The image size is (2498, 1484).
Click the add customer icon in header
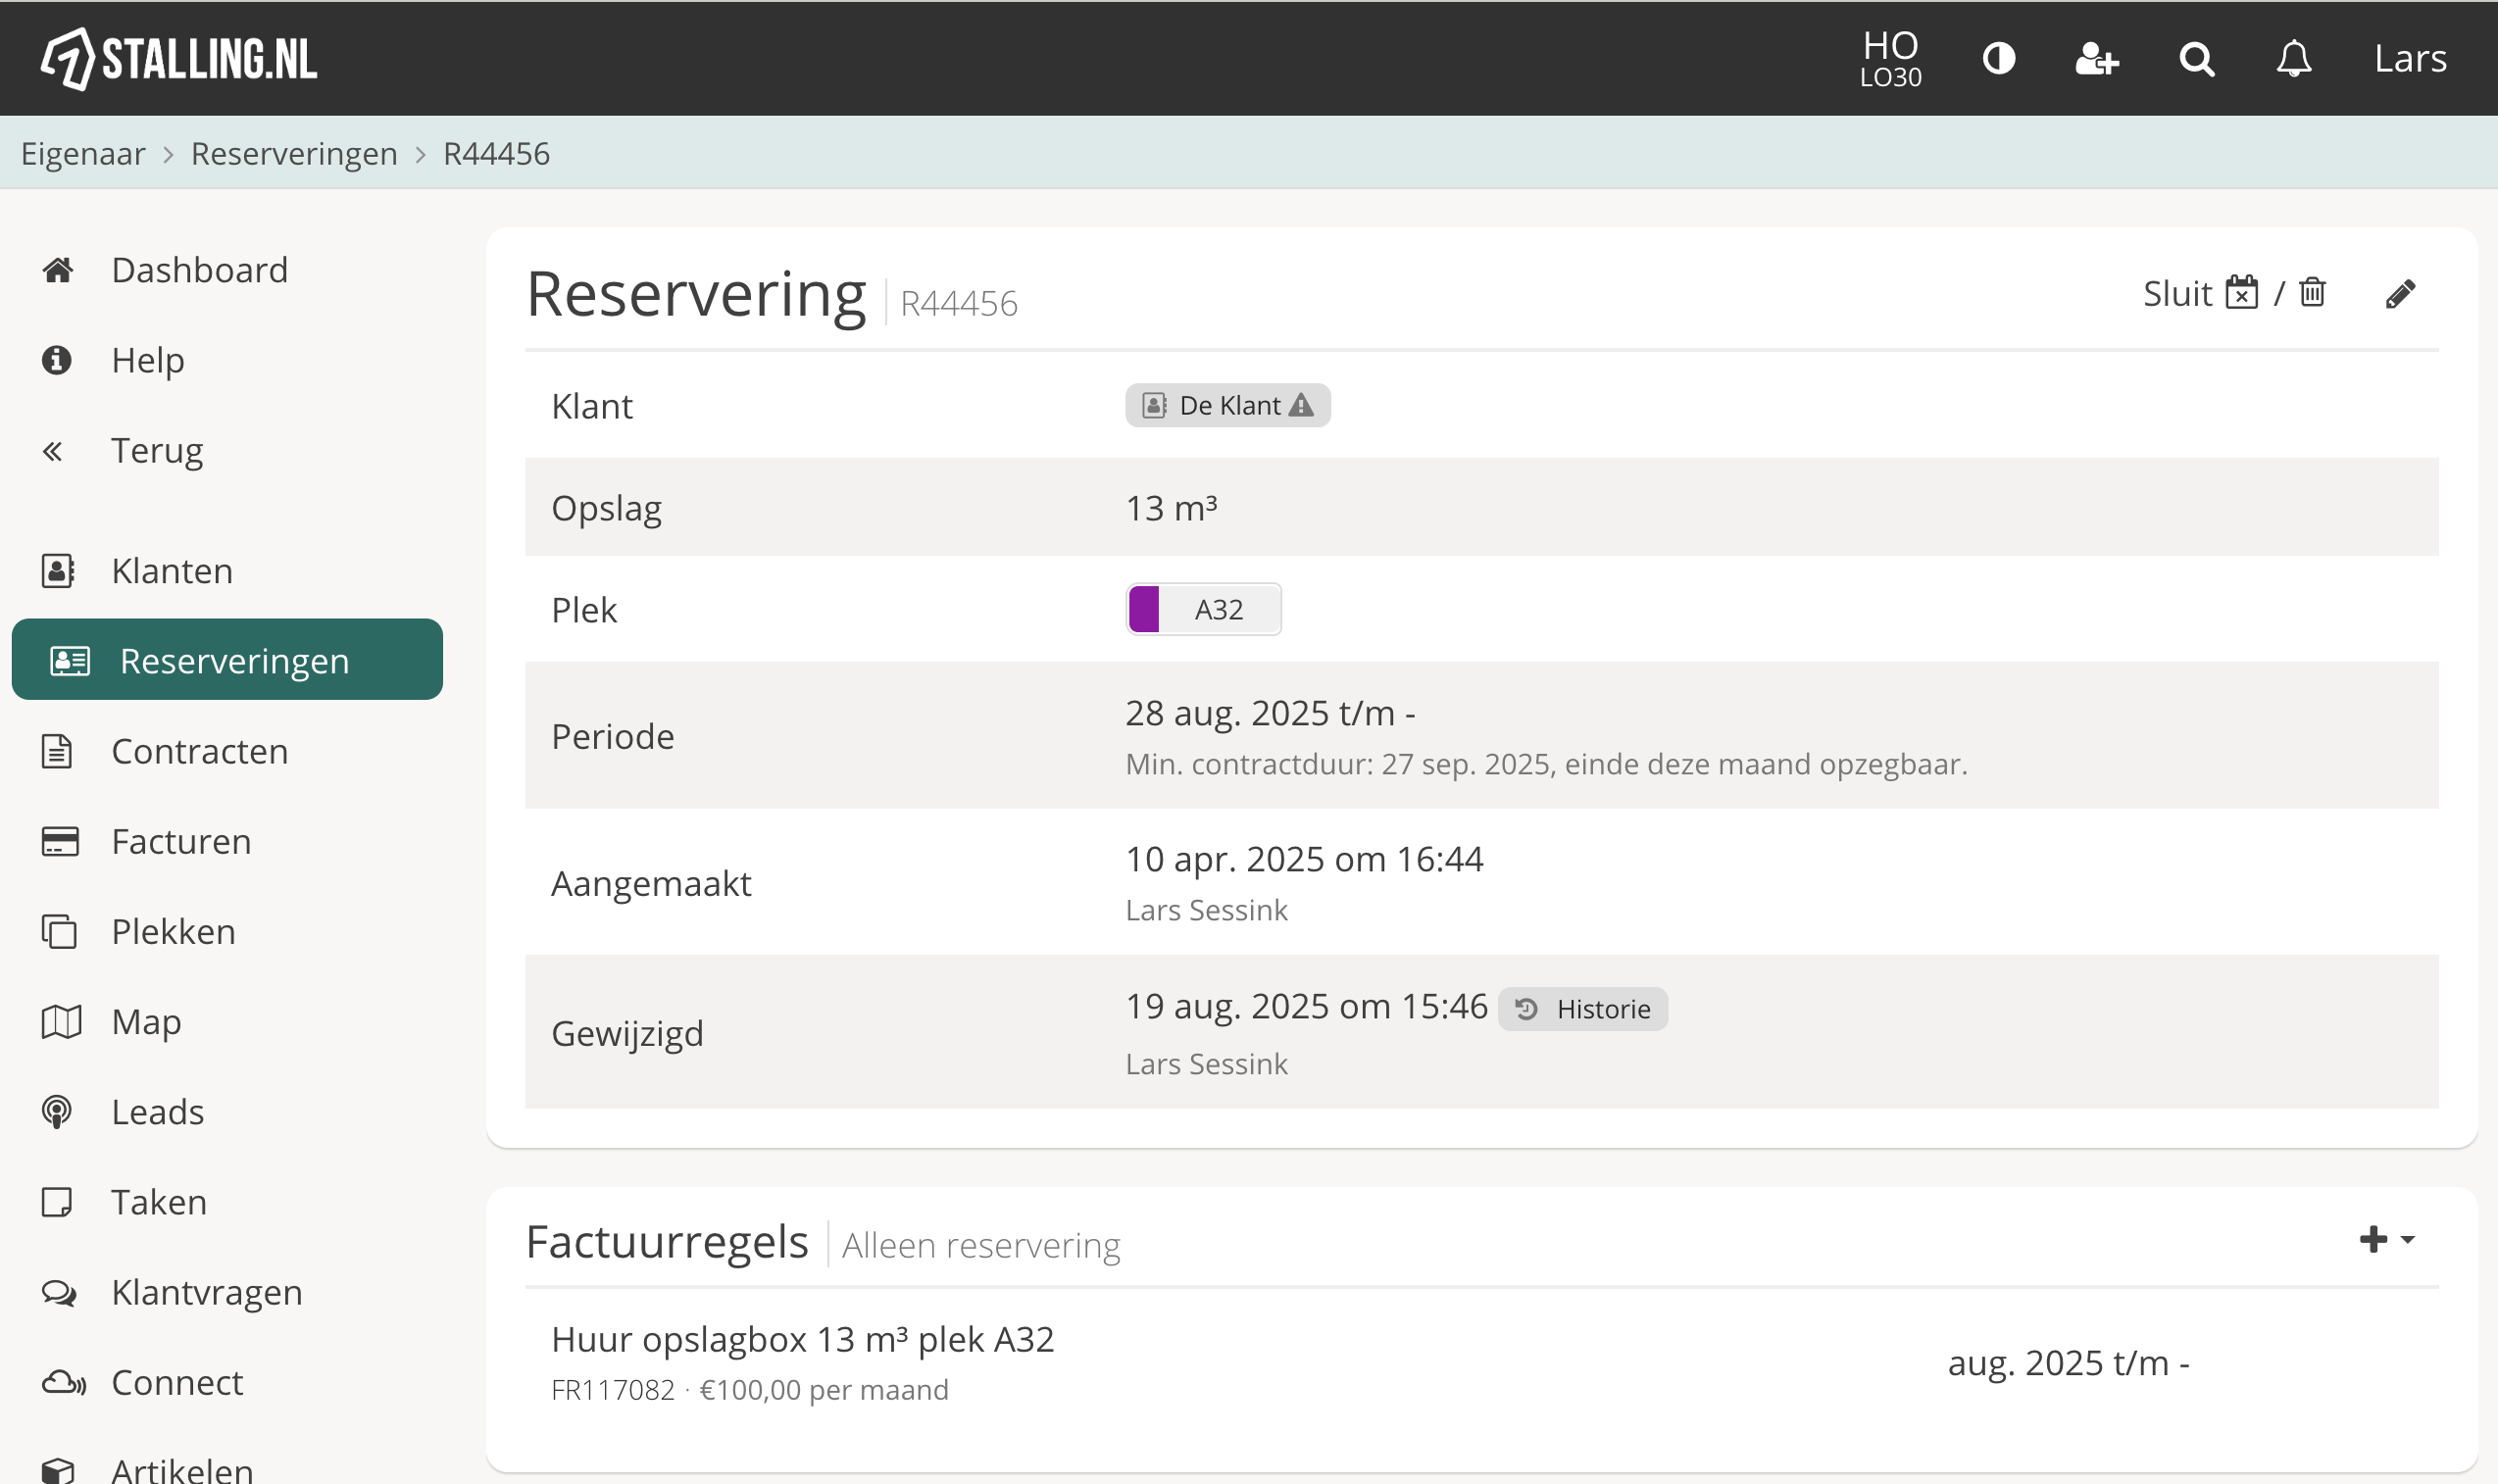click(x=2097, y=58)
